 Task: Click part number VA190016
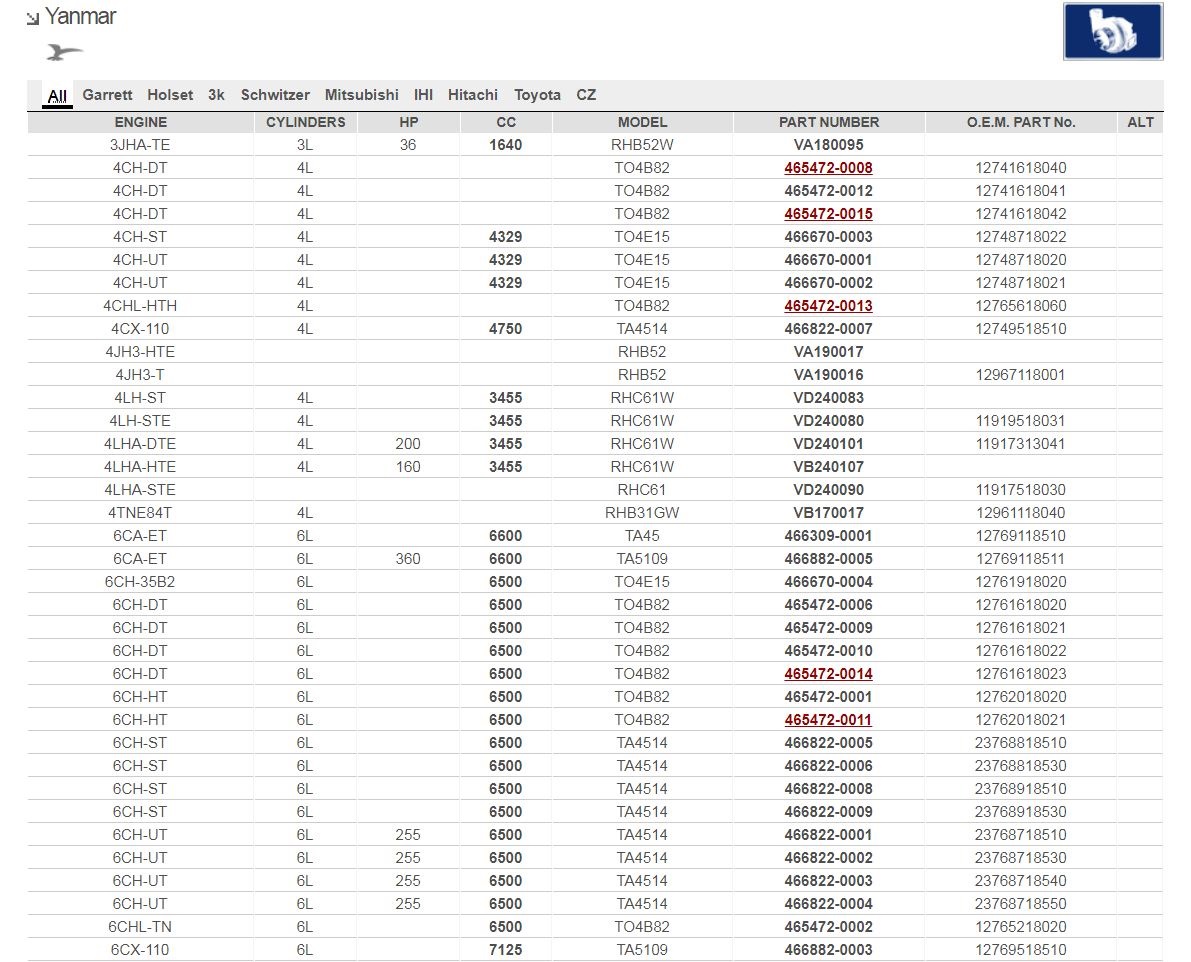click(828, 375)
